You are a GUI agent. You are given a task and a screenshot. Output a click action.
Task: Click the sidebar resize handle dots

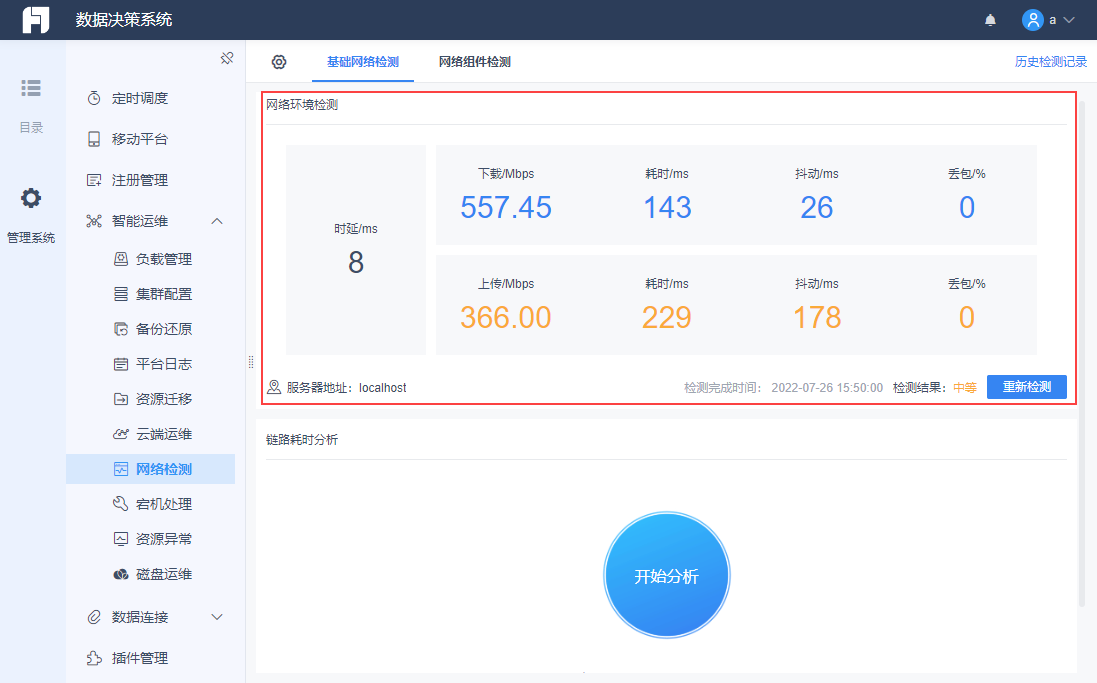tap(251, 362)
